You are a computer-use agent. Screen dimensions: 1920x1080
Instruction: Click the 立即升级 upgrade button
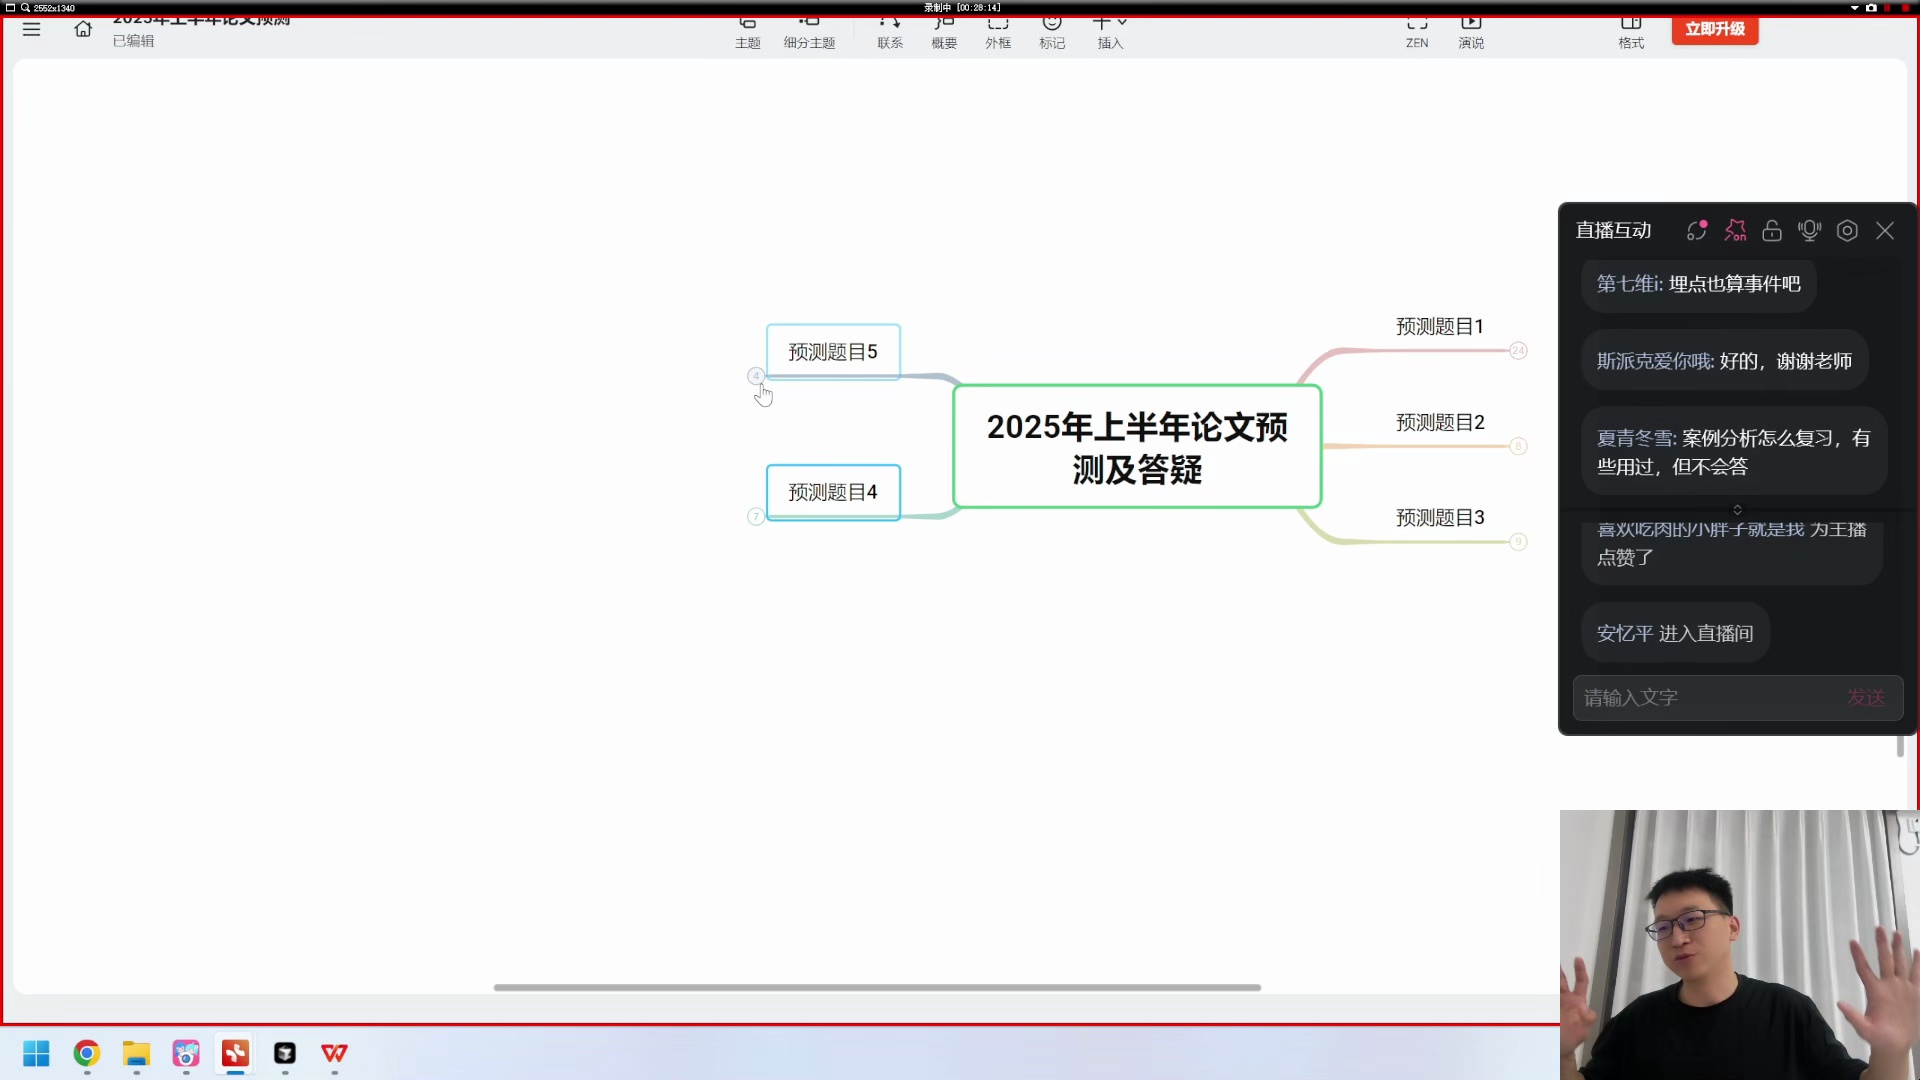click(x=1715, y=30)
